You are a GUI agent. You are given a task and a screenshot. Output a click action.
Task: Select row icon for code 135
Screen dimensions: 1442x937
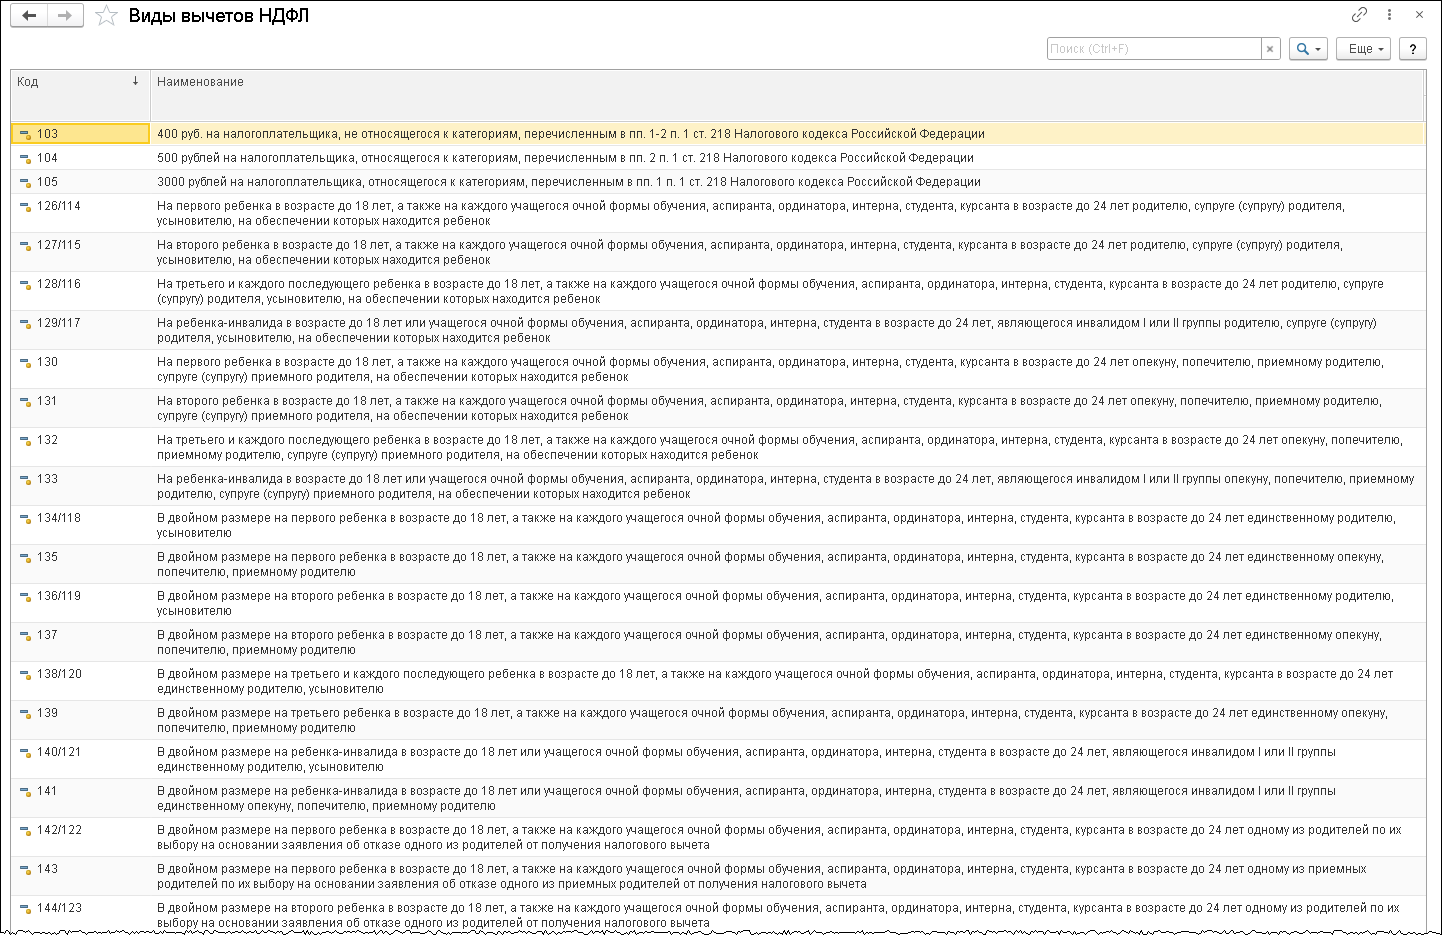click(x=26, y=557)
